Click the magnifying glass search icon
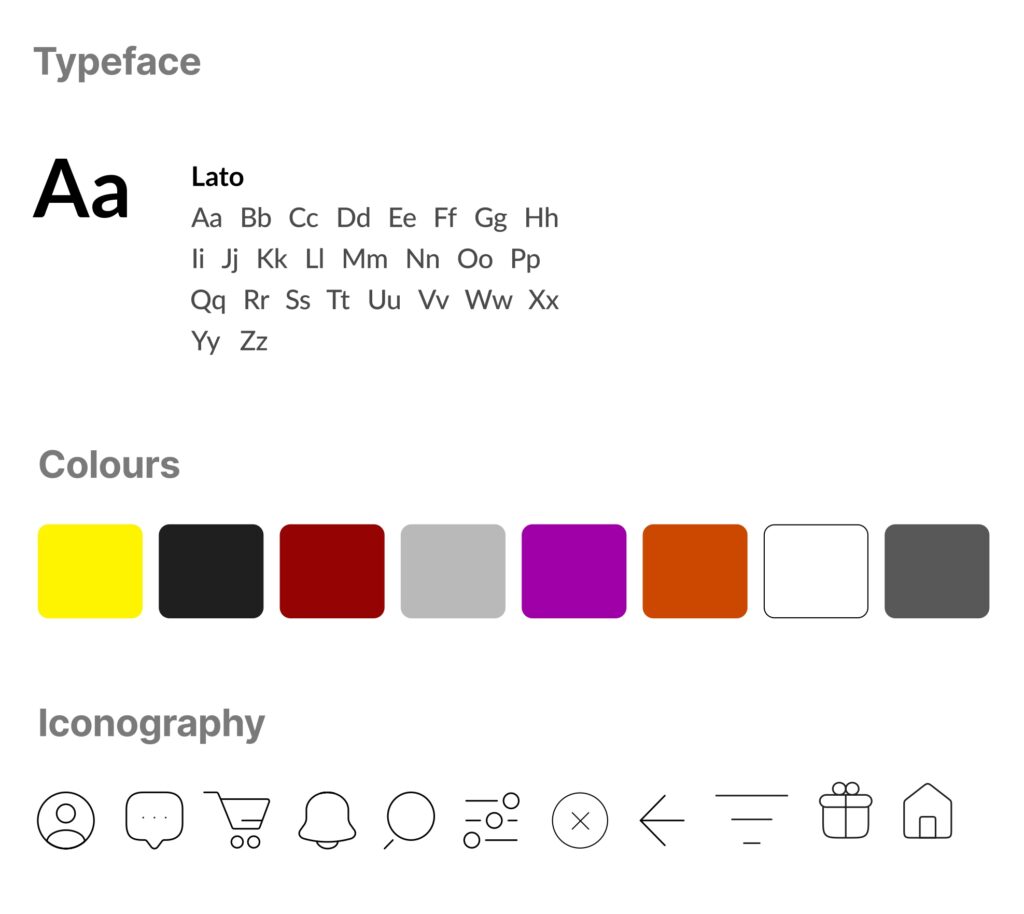This screenshot has width=1024, height=914. coord(410,819)
